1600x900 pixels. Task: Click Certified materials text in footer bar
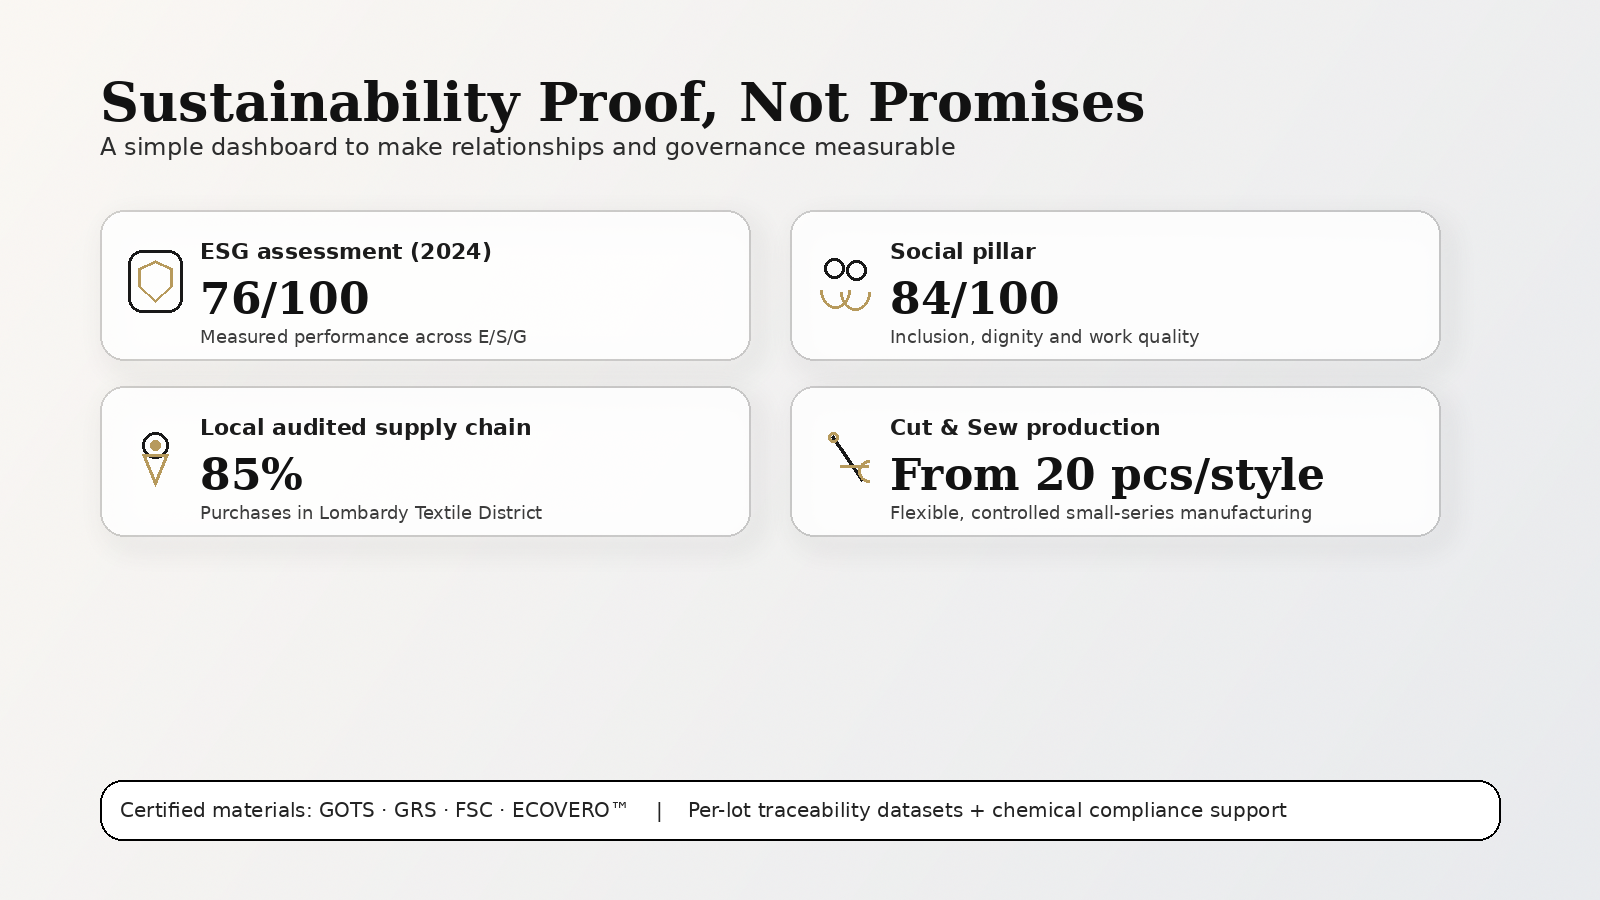(x=374, y=810)
